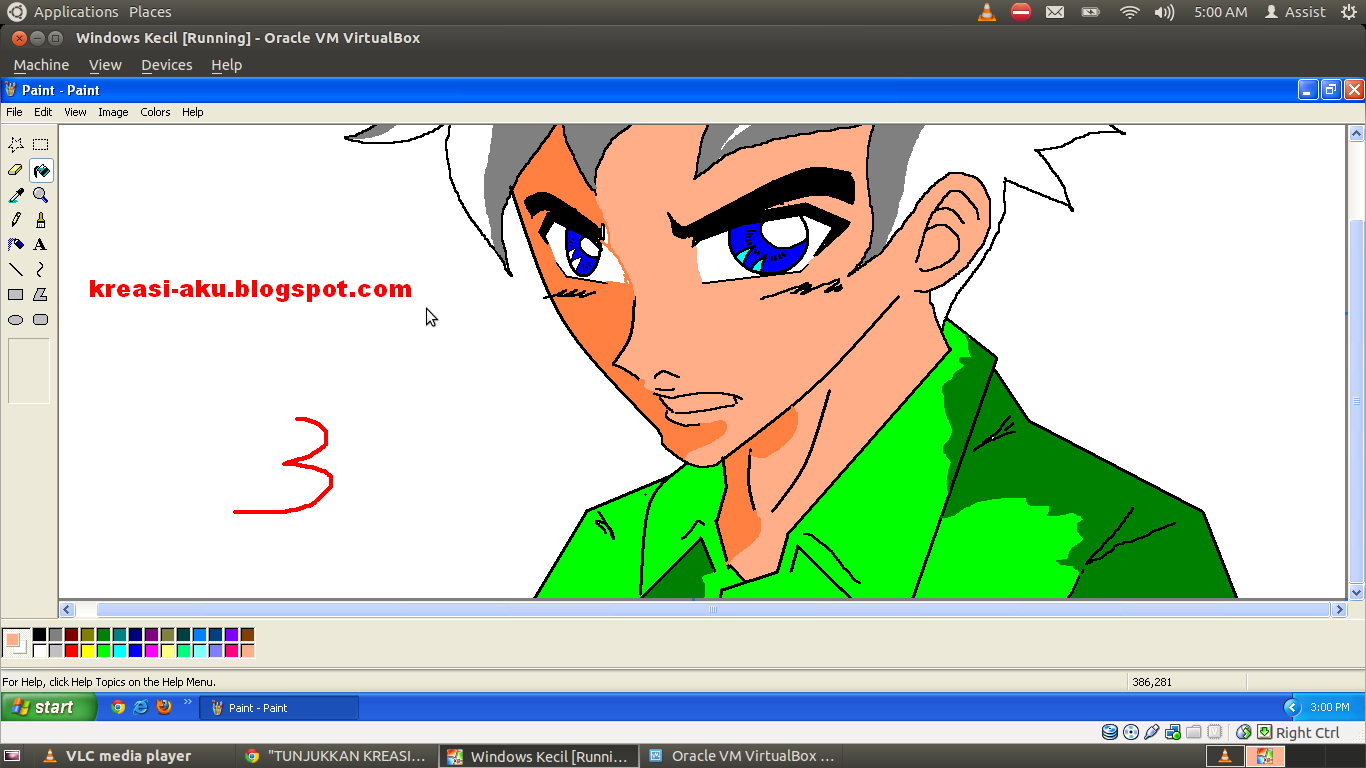The image size is (1366, 768).
Task: Choose the Pencil tool
Action: tap(16, 220)
